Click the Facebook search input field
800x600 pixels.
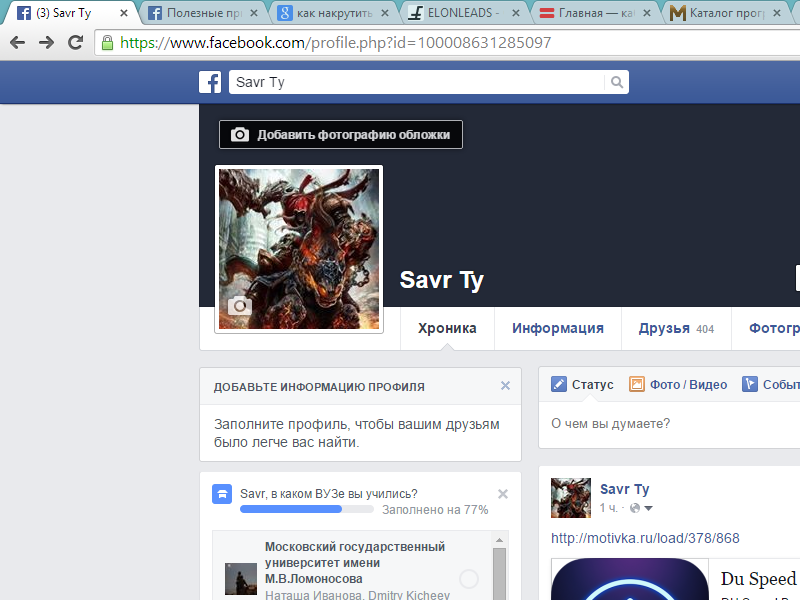coord(416,82)
